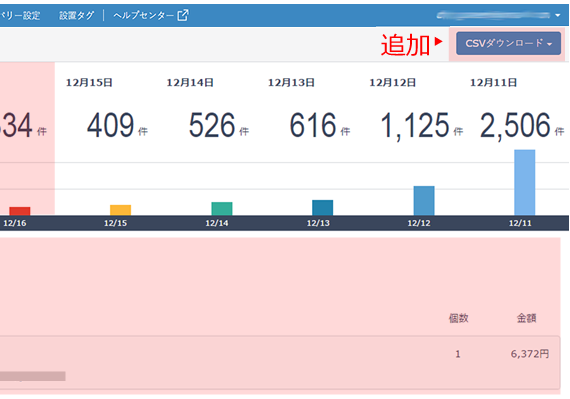570x399 pixels.
Task: Click the green bar for 12/14
Action: (222, 209)
